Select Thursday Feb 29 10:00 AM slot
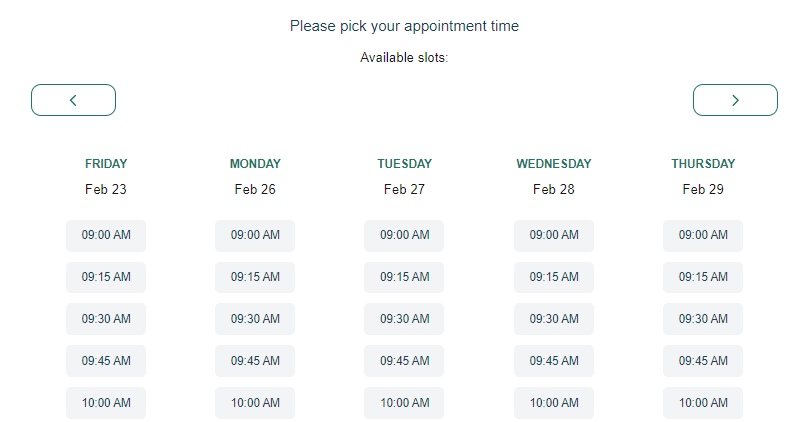Viewport: 793px width, 422px height. (x=703, y=403)
